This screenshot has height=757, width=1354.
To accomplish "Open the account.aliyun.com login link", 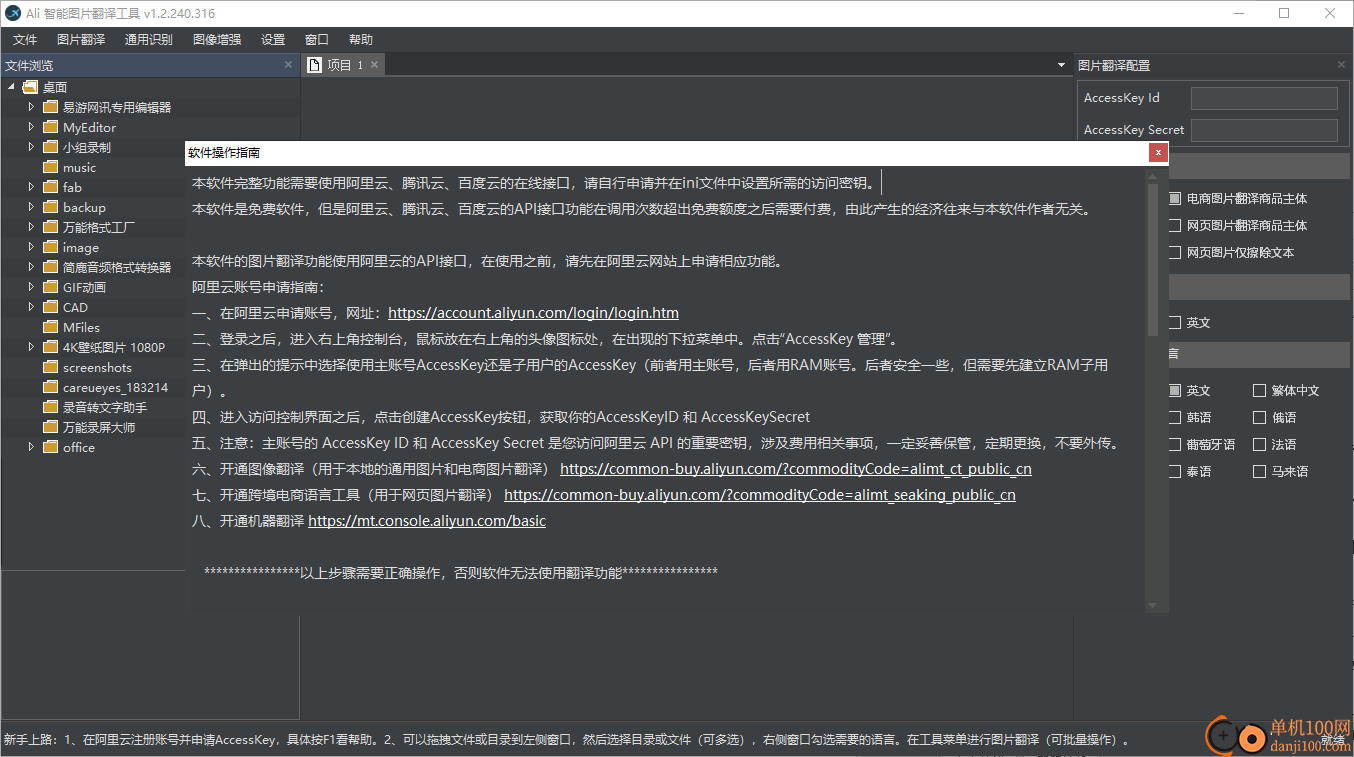I will tap(533, 313).
